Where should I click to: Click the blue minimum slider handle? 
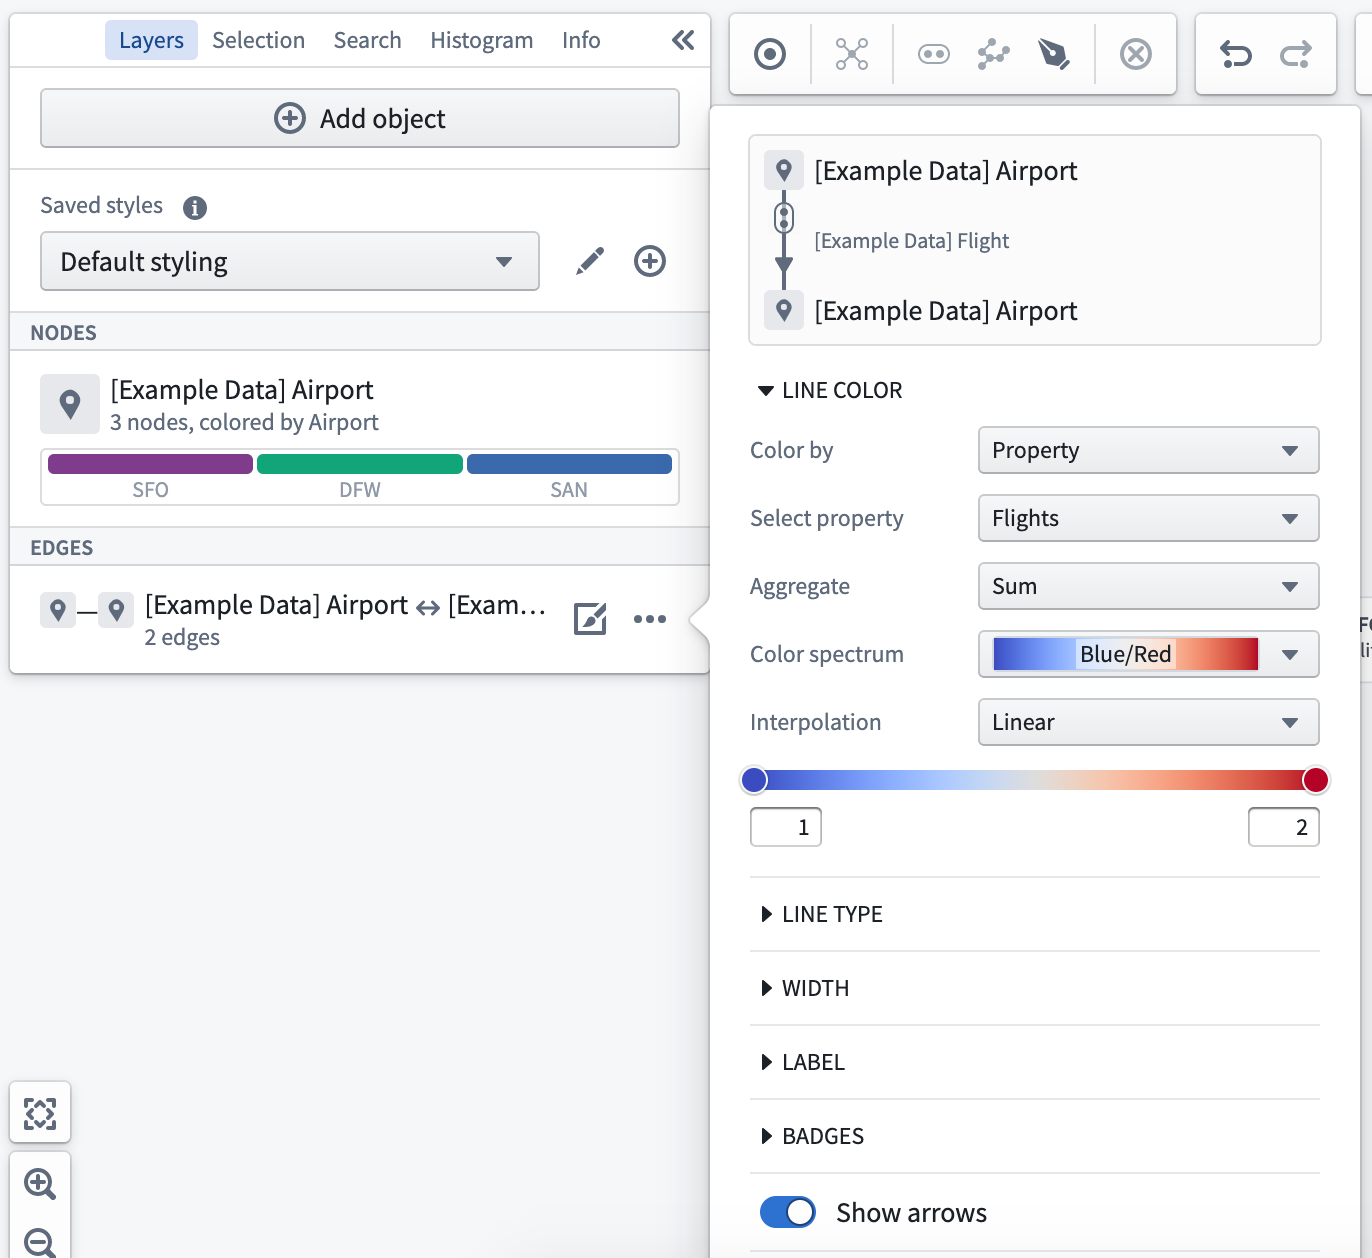[x=754, y=780]
